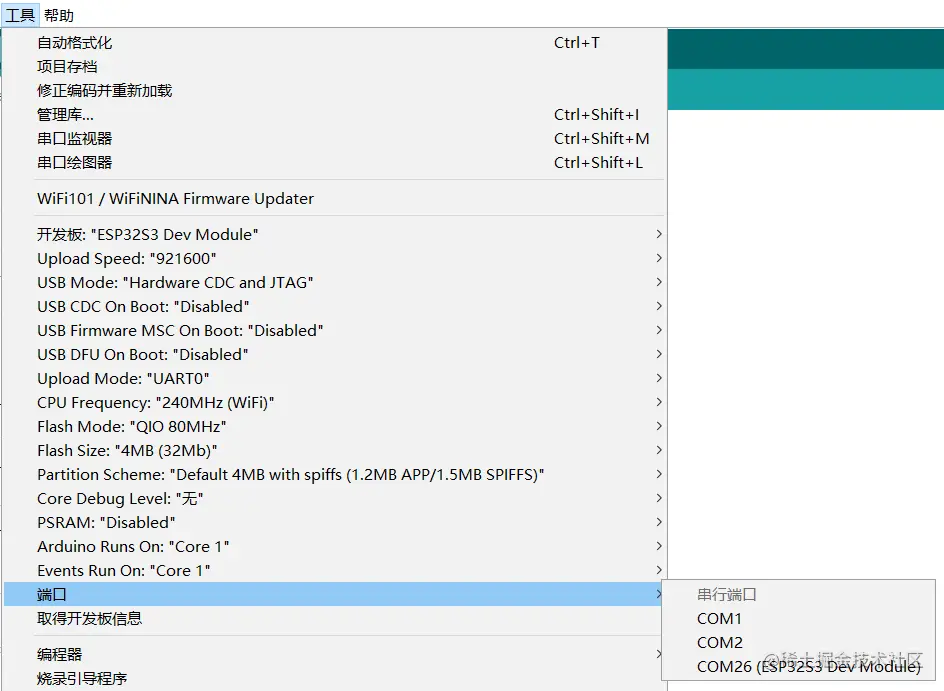The width and height of the screenshot is (944, 691).
Task: Expand USB Mode Hardware CDC and JTAG submenu
Action: click(x=335, y=282)
